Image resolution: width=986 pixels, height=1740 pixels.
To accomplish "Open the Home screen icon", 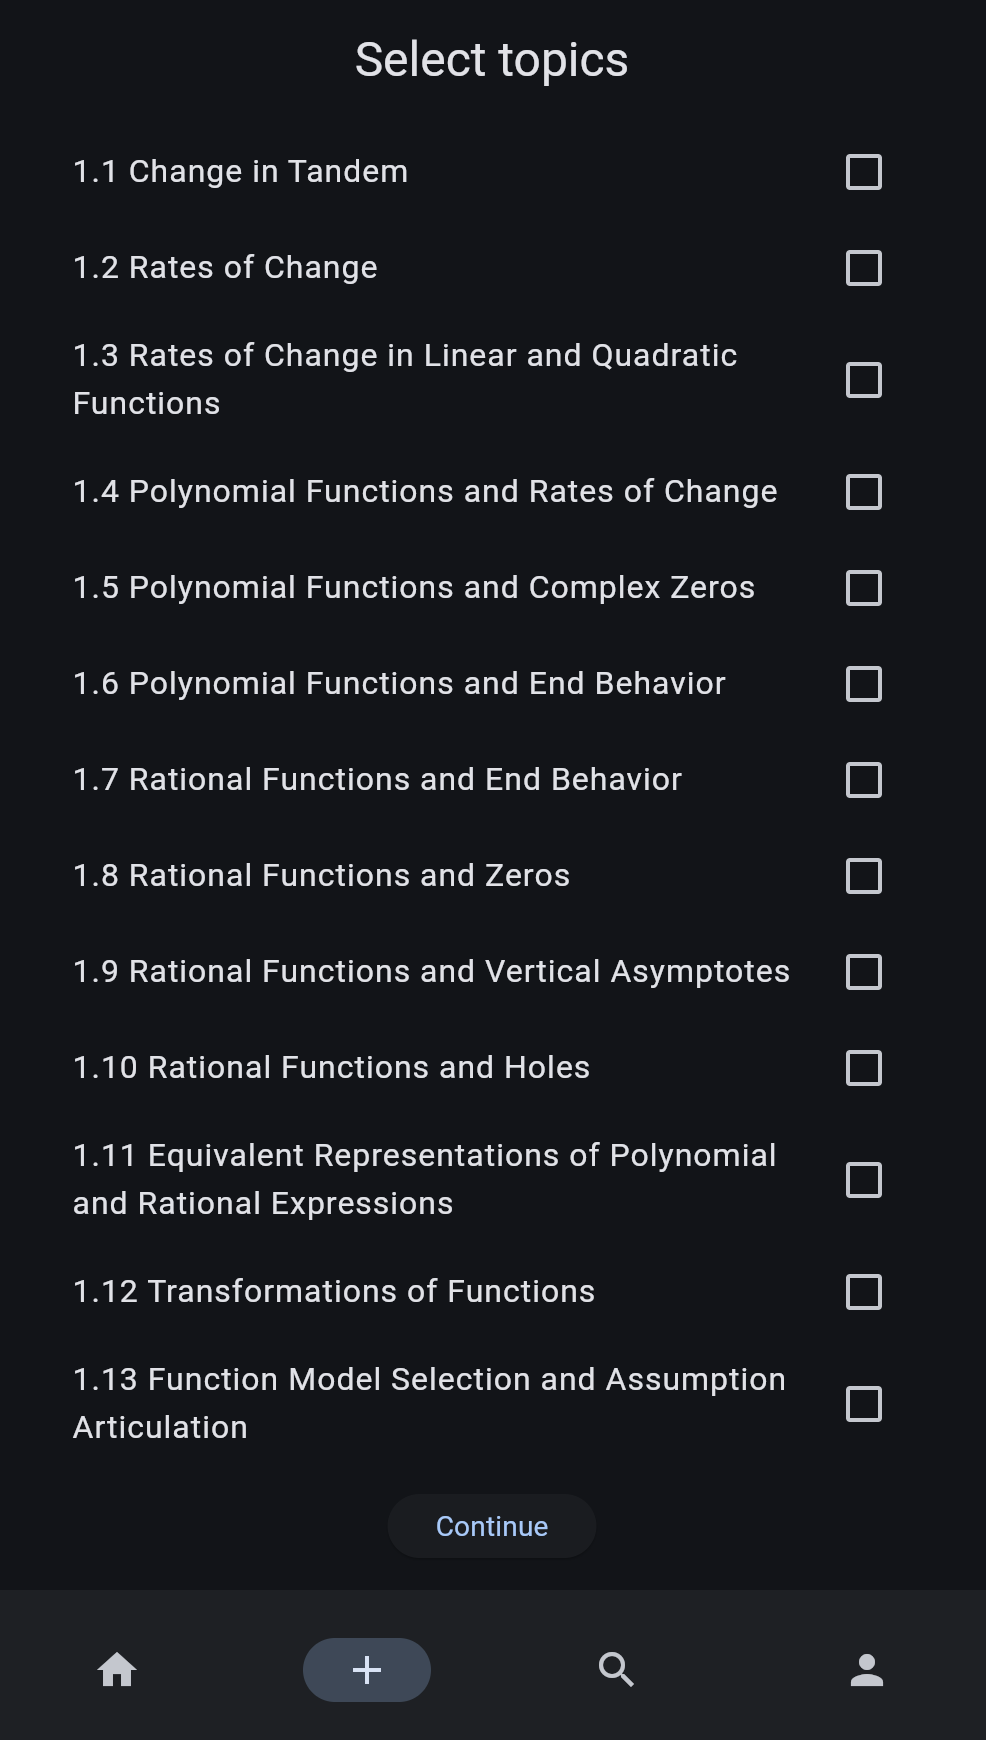I will 117,1668.
